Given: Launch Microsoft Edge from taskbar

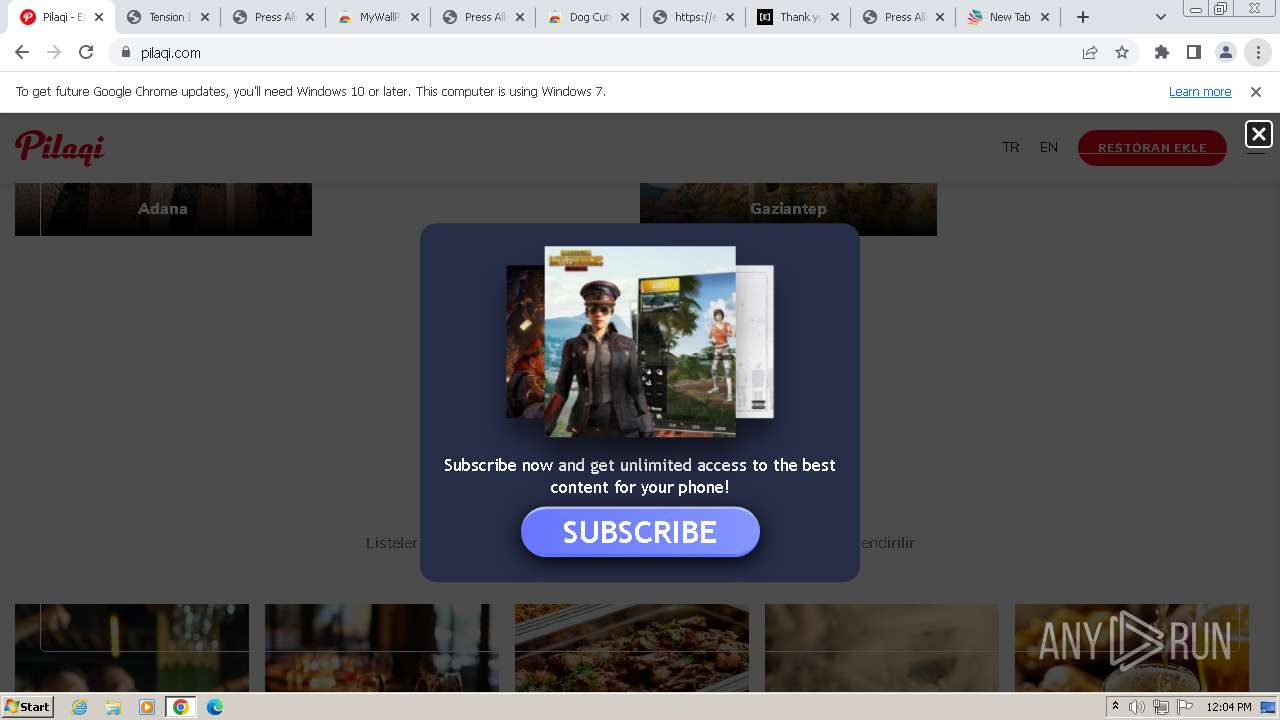Looking at the screenshot, I should (215, 707).
